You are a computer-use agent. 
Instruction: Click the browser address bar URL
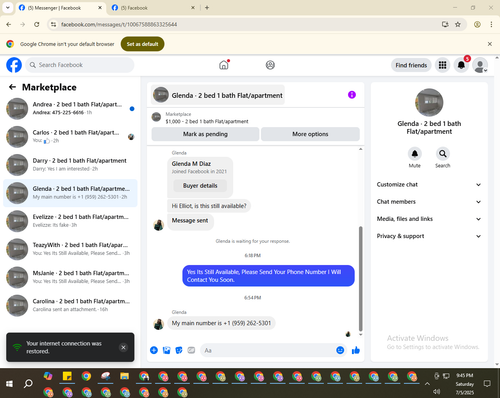(x=119, y=24)
